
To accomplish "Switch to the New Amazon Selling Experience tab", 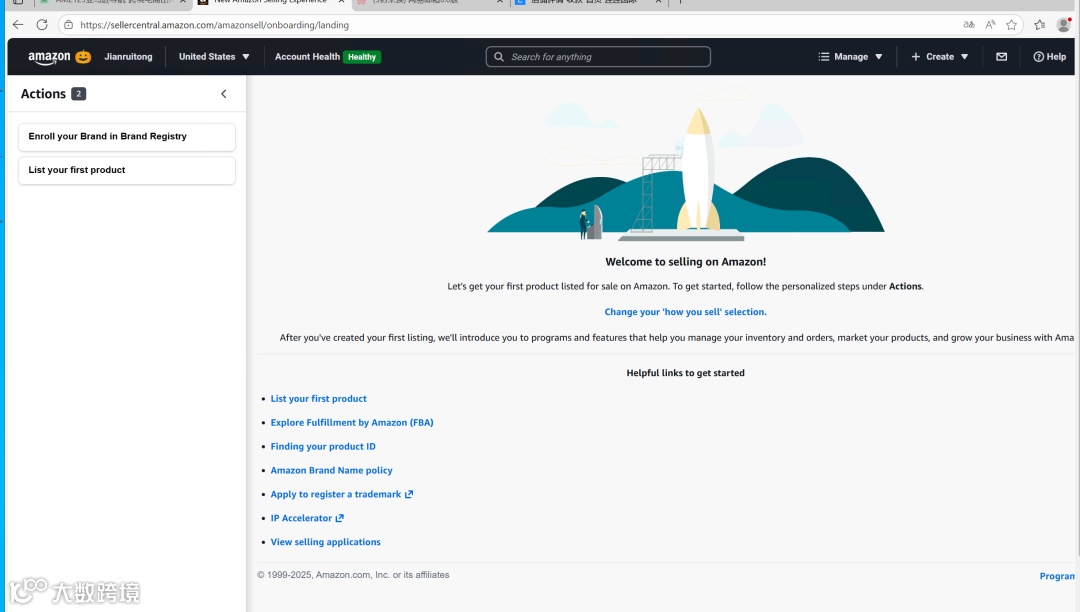I will pos(271,2).
